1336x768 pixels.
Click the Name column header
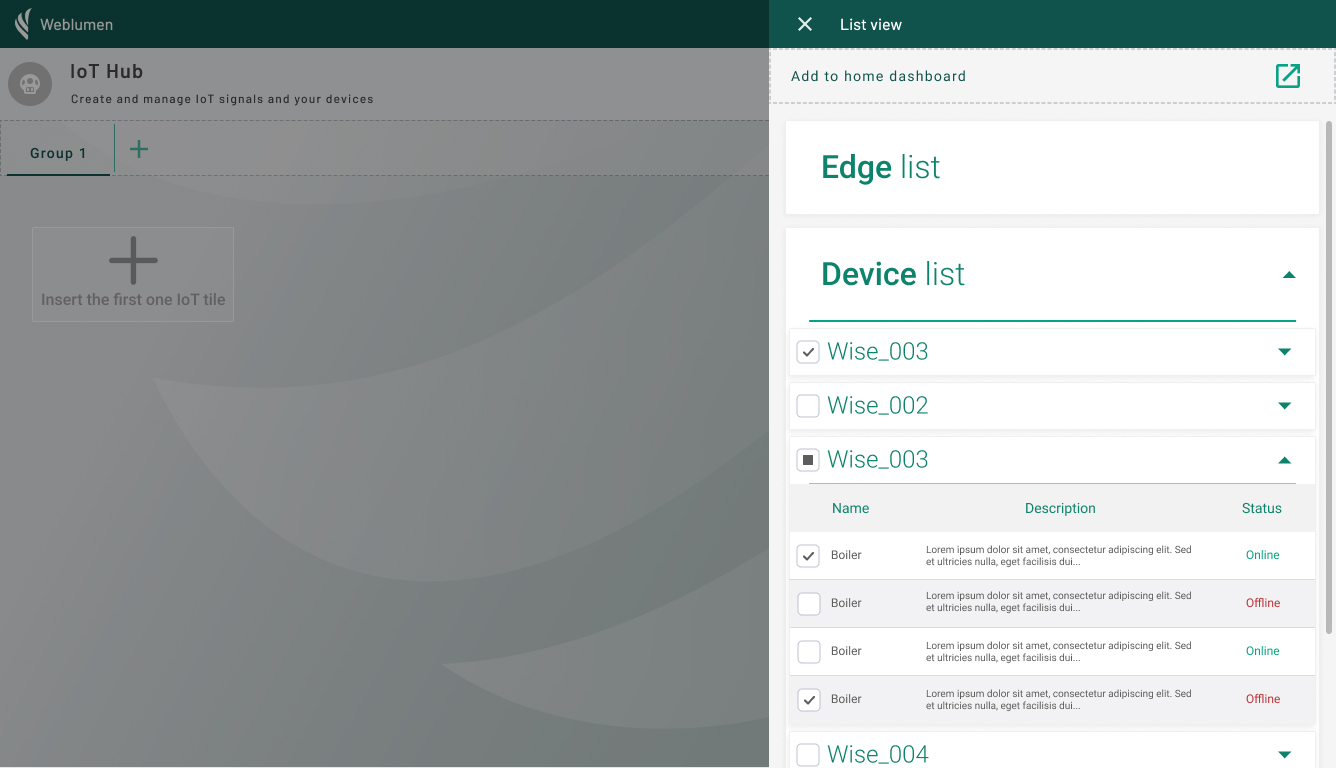850,508
